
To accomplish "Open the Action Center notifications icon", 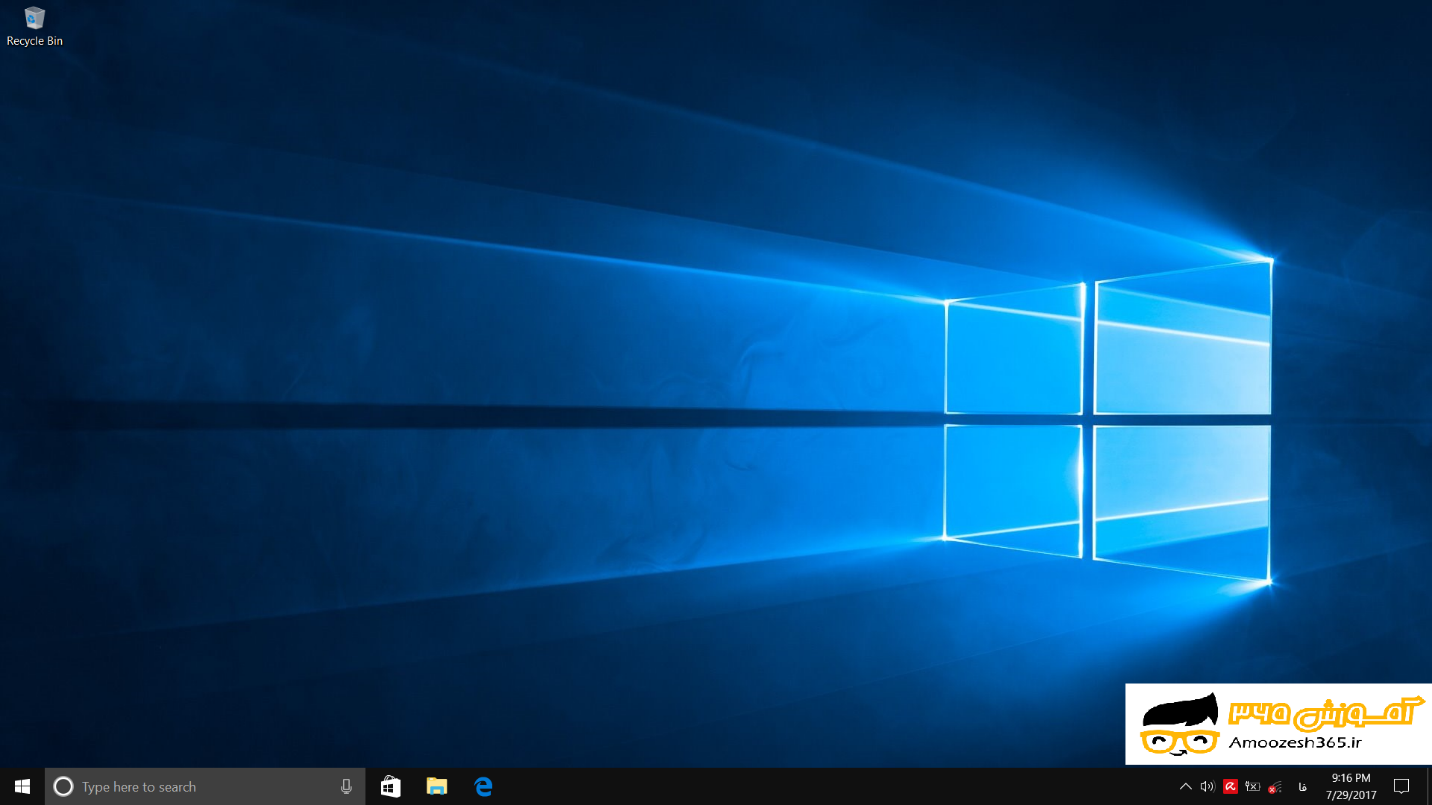I will click(1402, 787).
